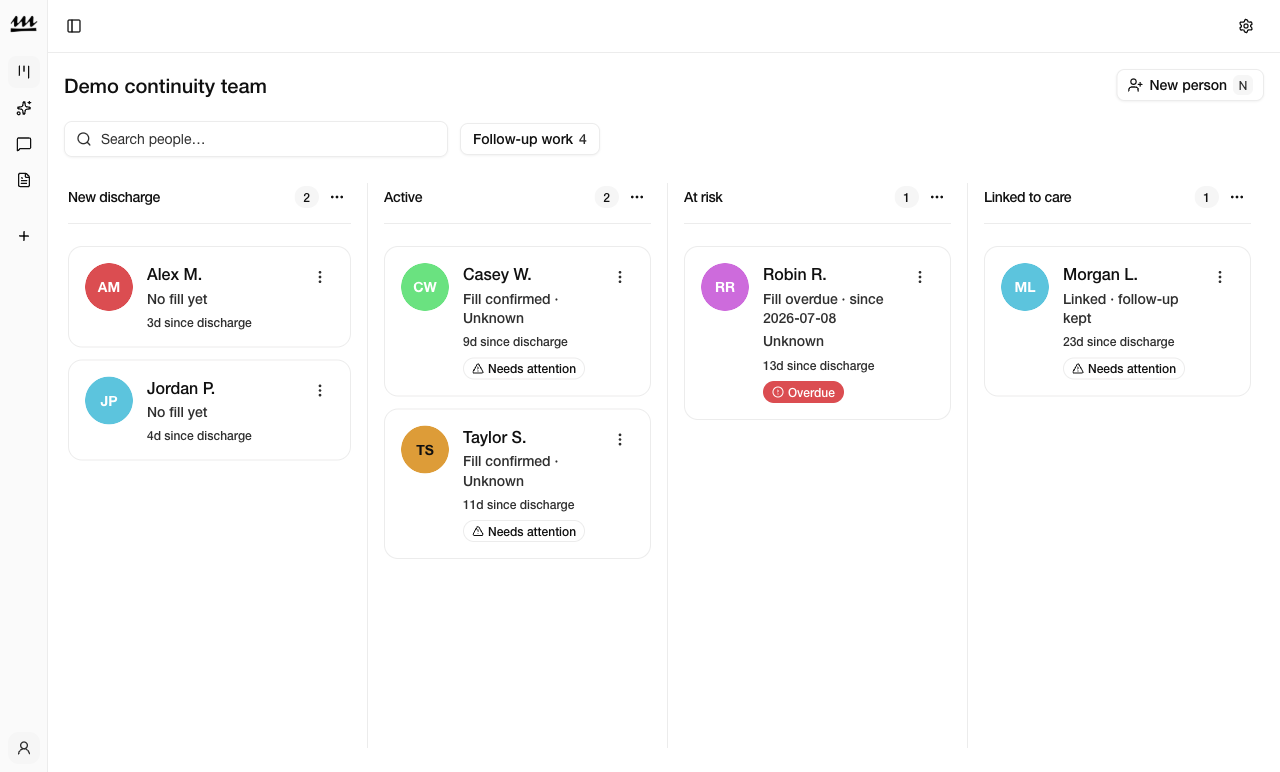
Task: Focus the Search people input field
Action: [256, 139]
